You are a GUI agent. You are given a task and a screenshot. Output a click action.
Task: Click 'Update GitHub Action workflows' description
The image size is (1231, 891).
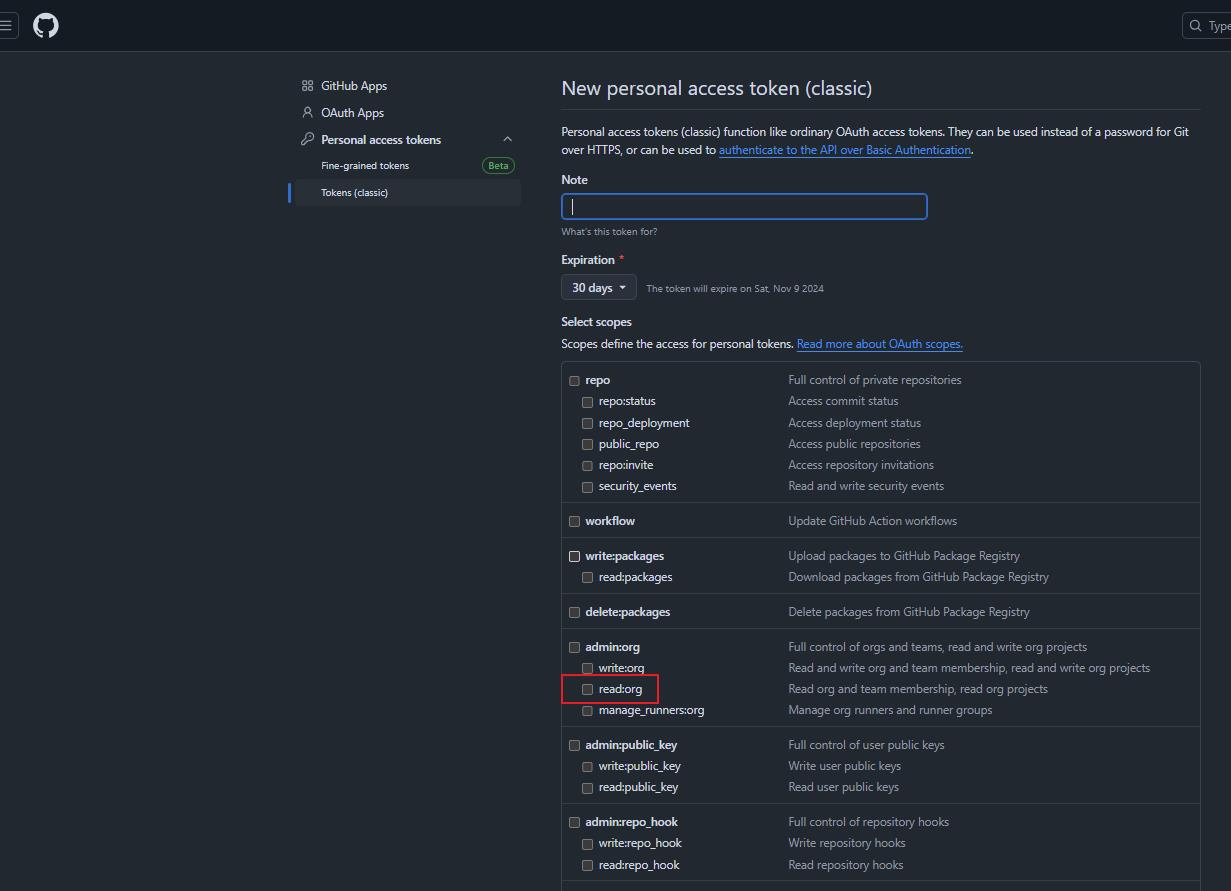click(873, 521)
